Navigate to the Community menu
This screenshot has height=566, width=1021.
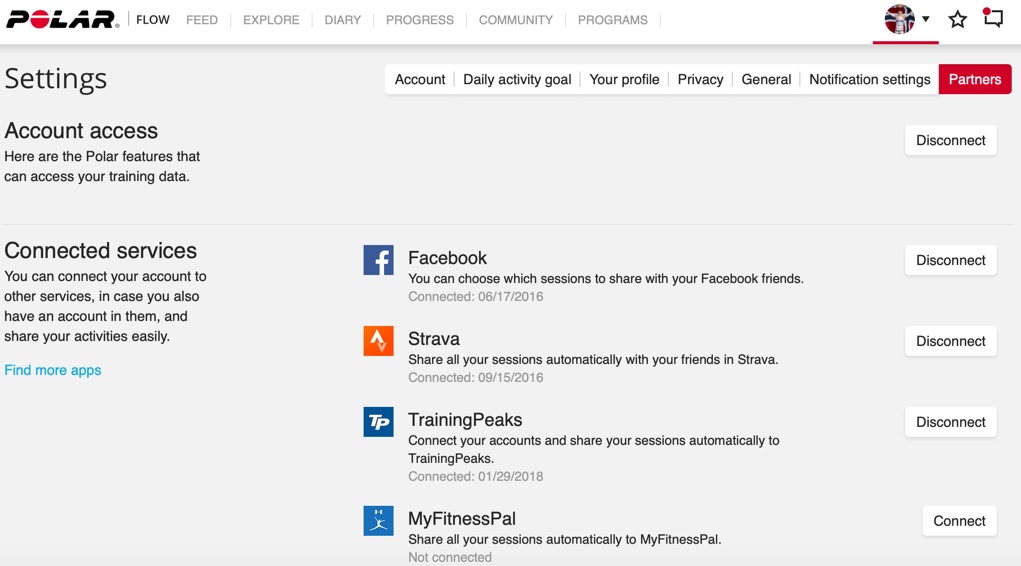(515, 20)
